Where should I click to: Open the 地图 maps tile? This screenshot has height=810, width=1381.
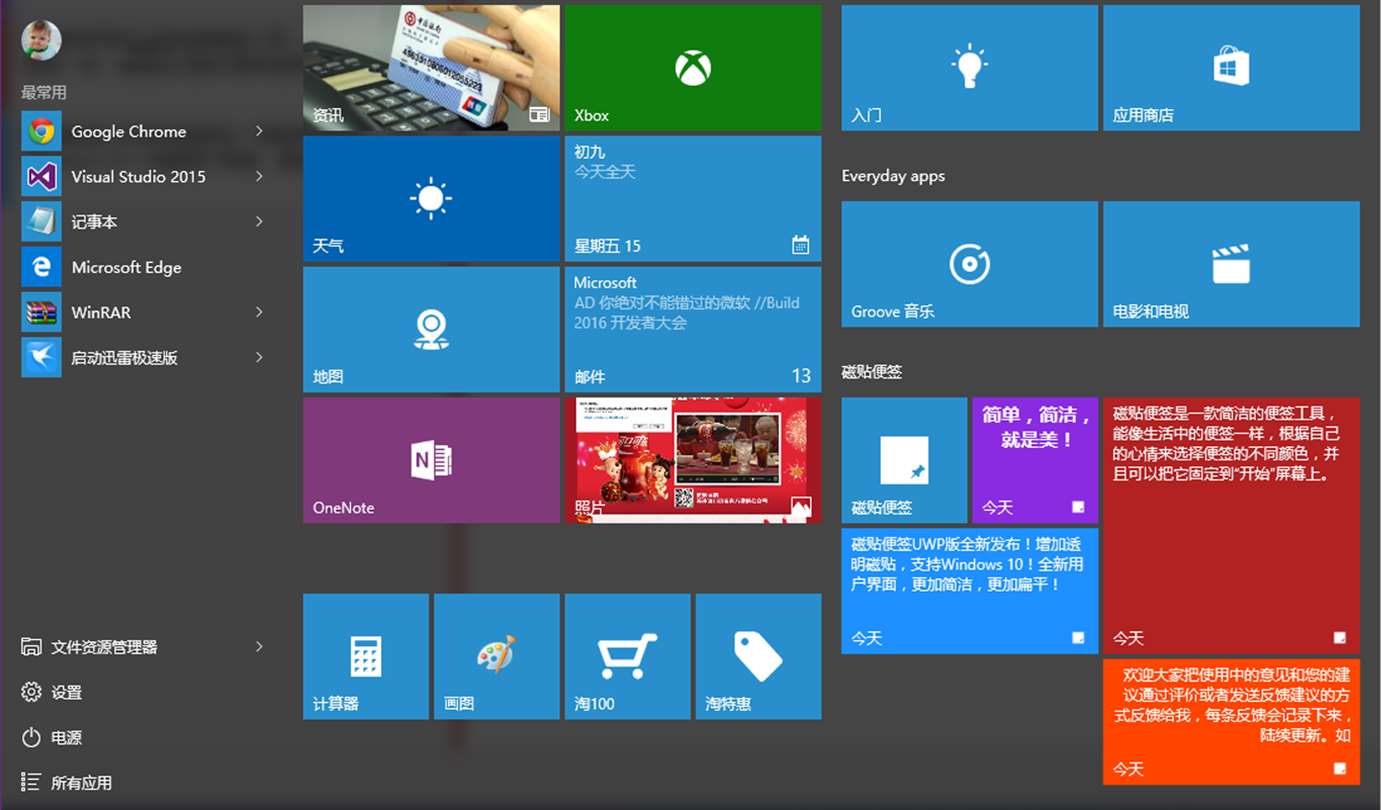pyautogui.click(x=431, y=329)
